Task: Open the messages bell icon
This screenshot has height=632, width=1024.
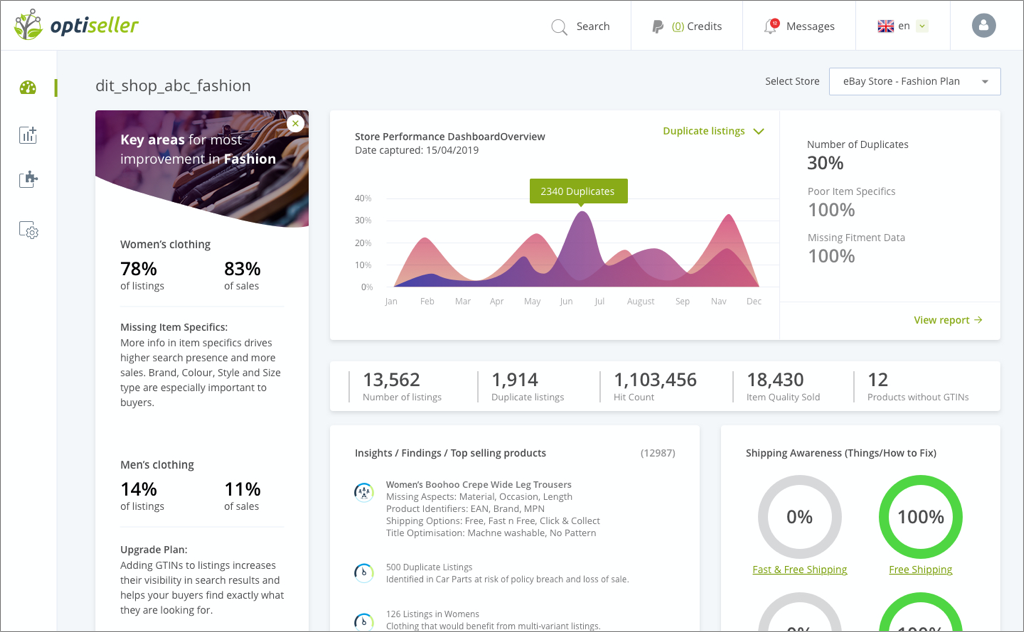Action: point(771,26)
